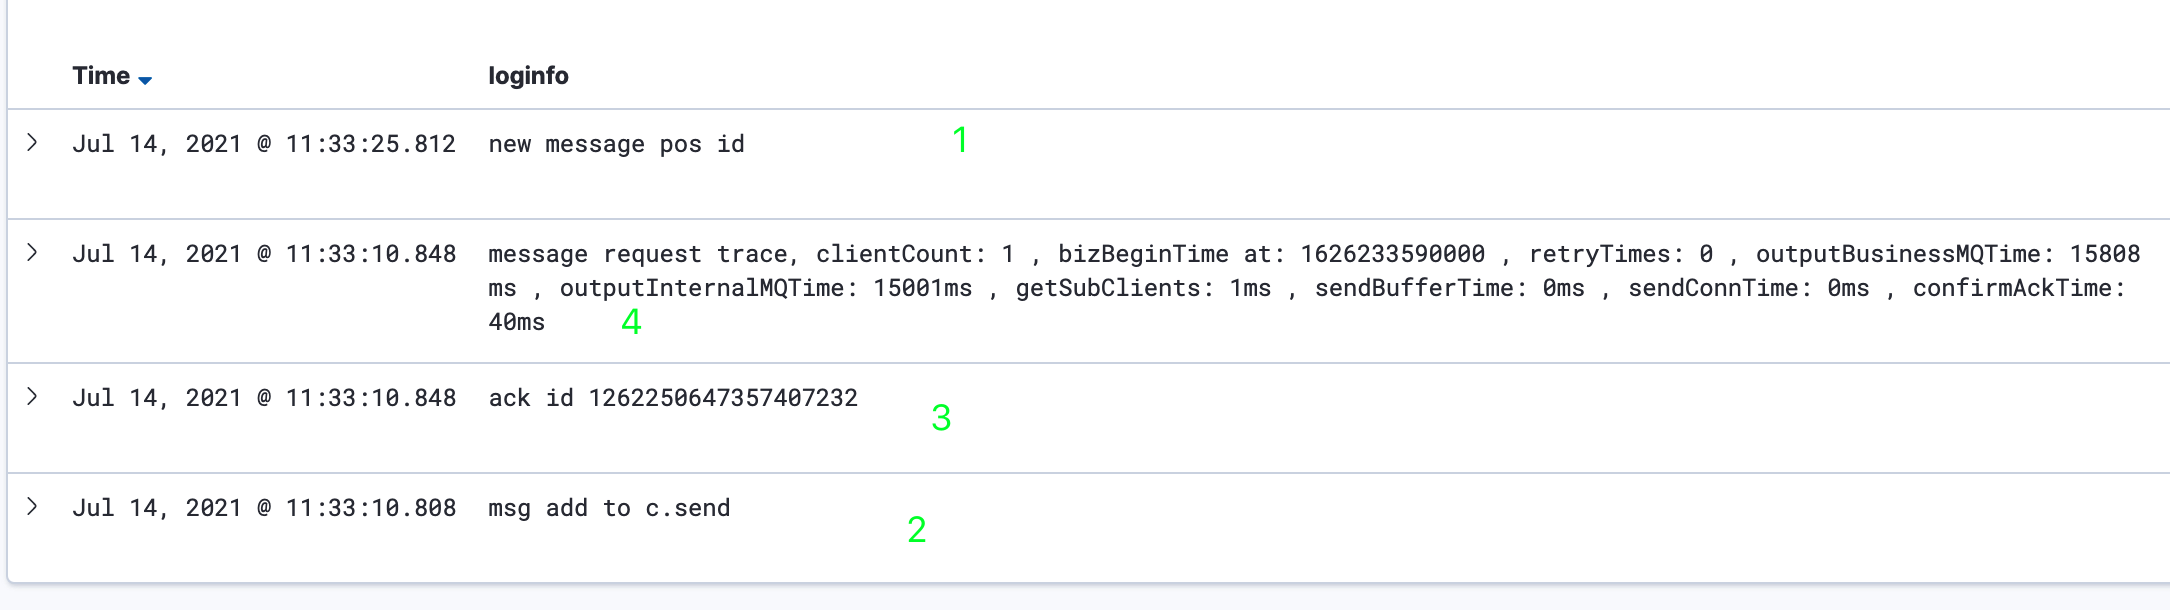
Task: Expand the "new message pos id" log row
Action: (32, 143)
